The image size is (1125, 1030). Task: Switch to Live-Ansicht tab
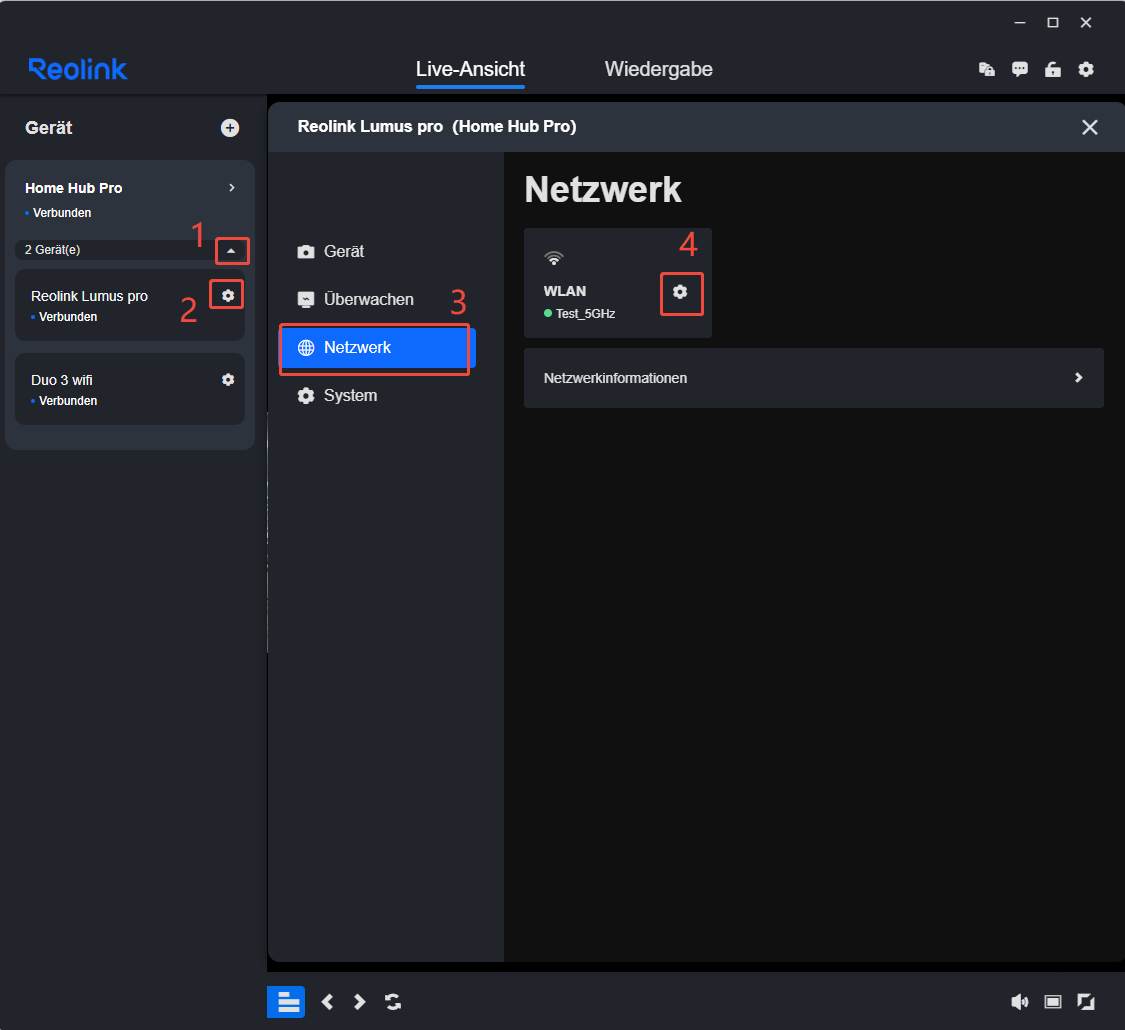click(471, 69)
